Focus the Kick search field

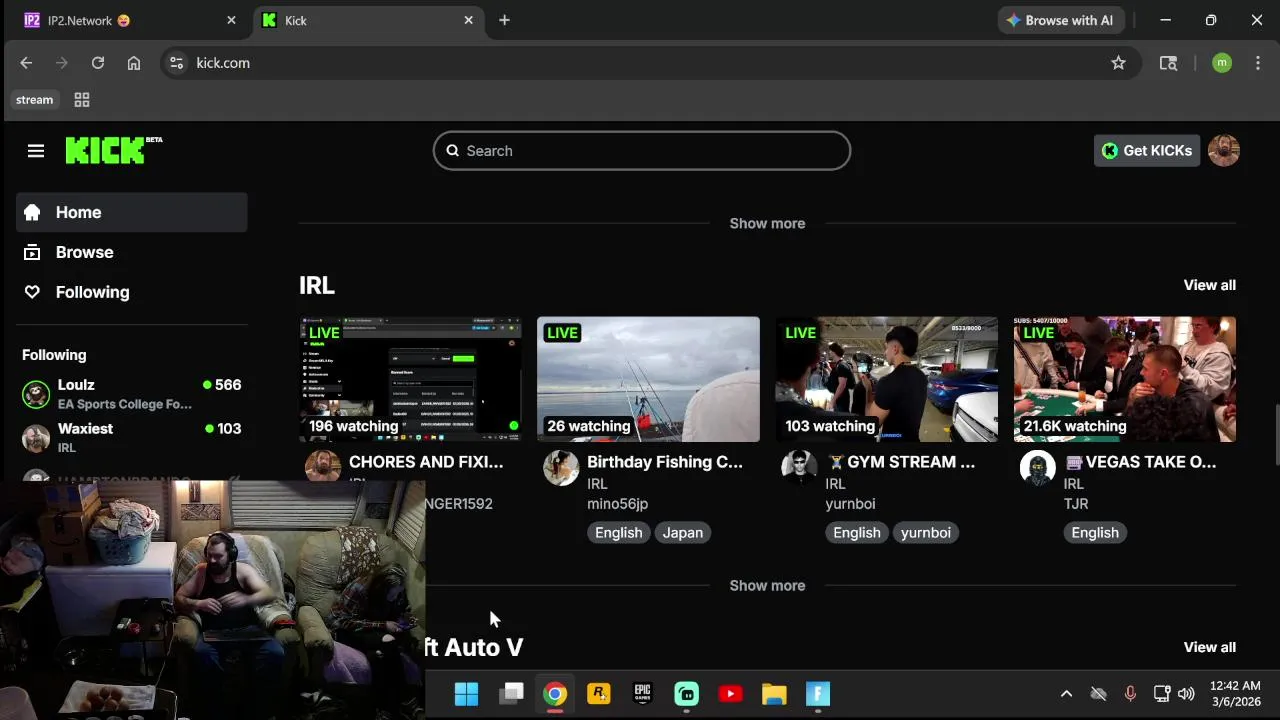point(642,151)
